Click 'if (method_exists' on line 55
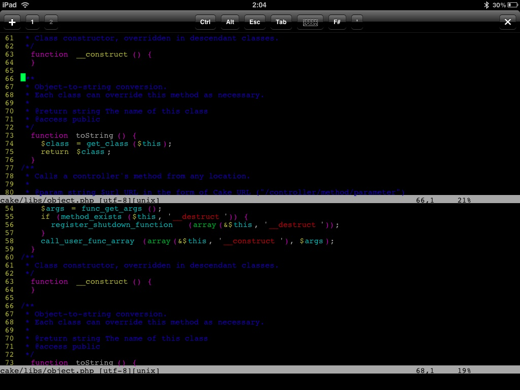520x390 pixels. click(81, 217)
